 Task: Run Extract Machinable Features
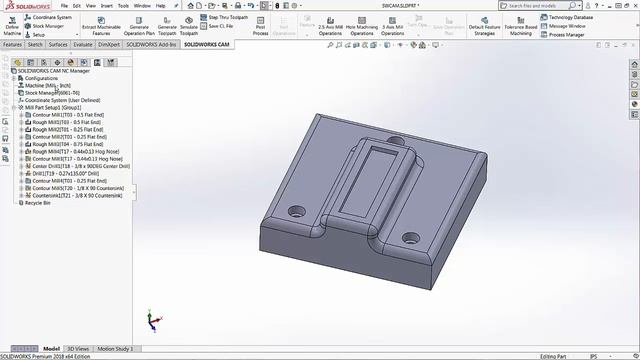101,26
